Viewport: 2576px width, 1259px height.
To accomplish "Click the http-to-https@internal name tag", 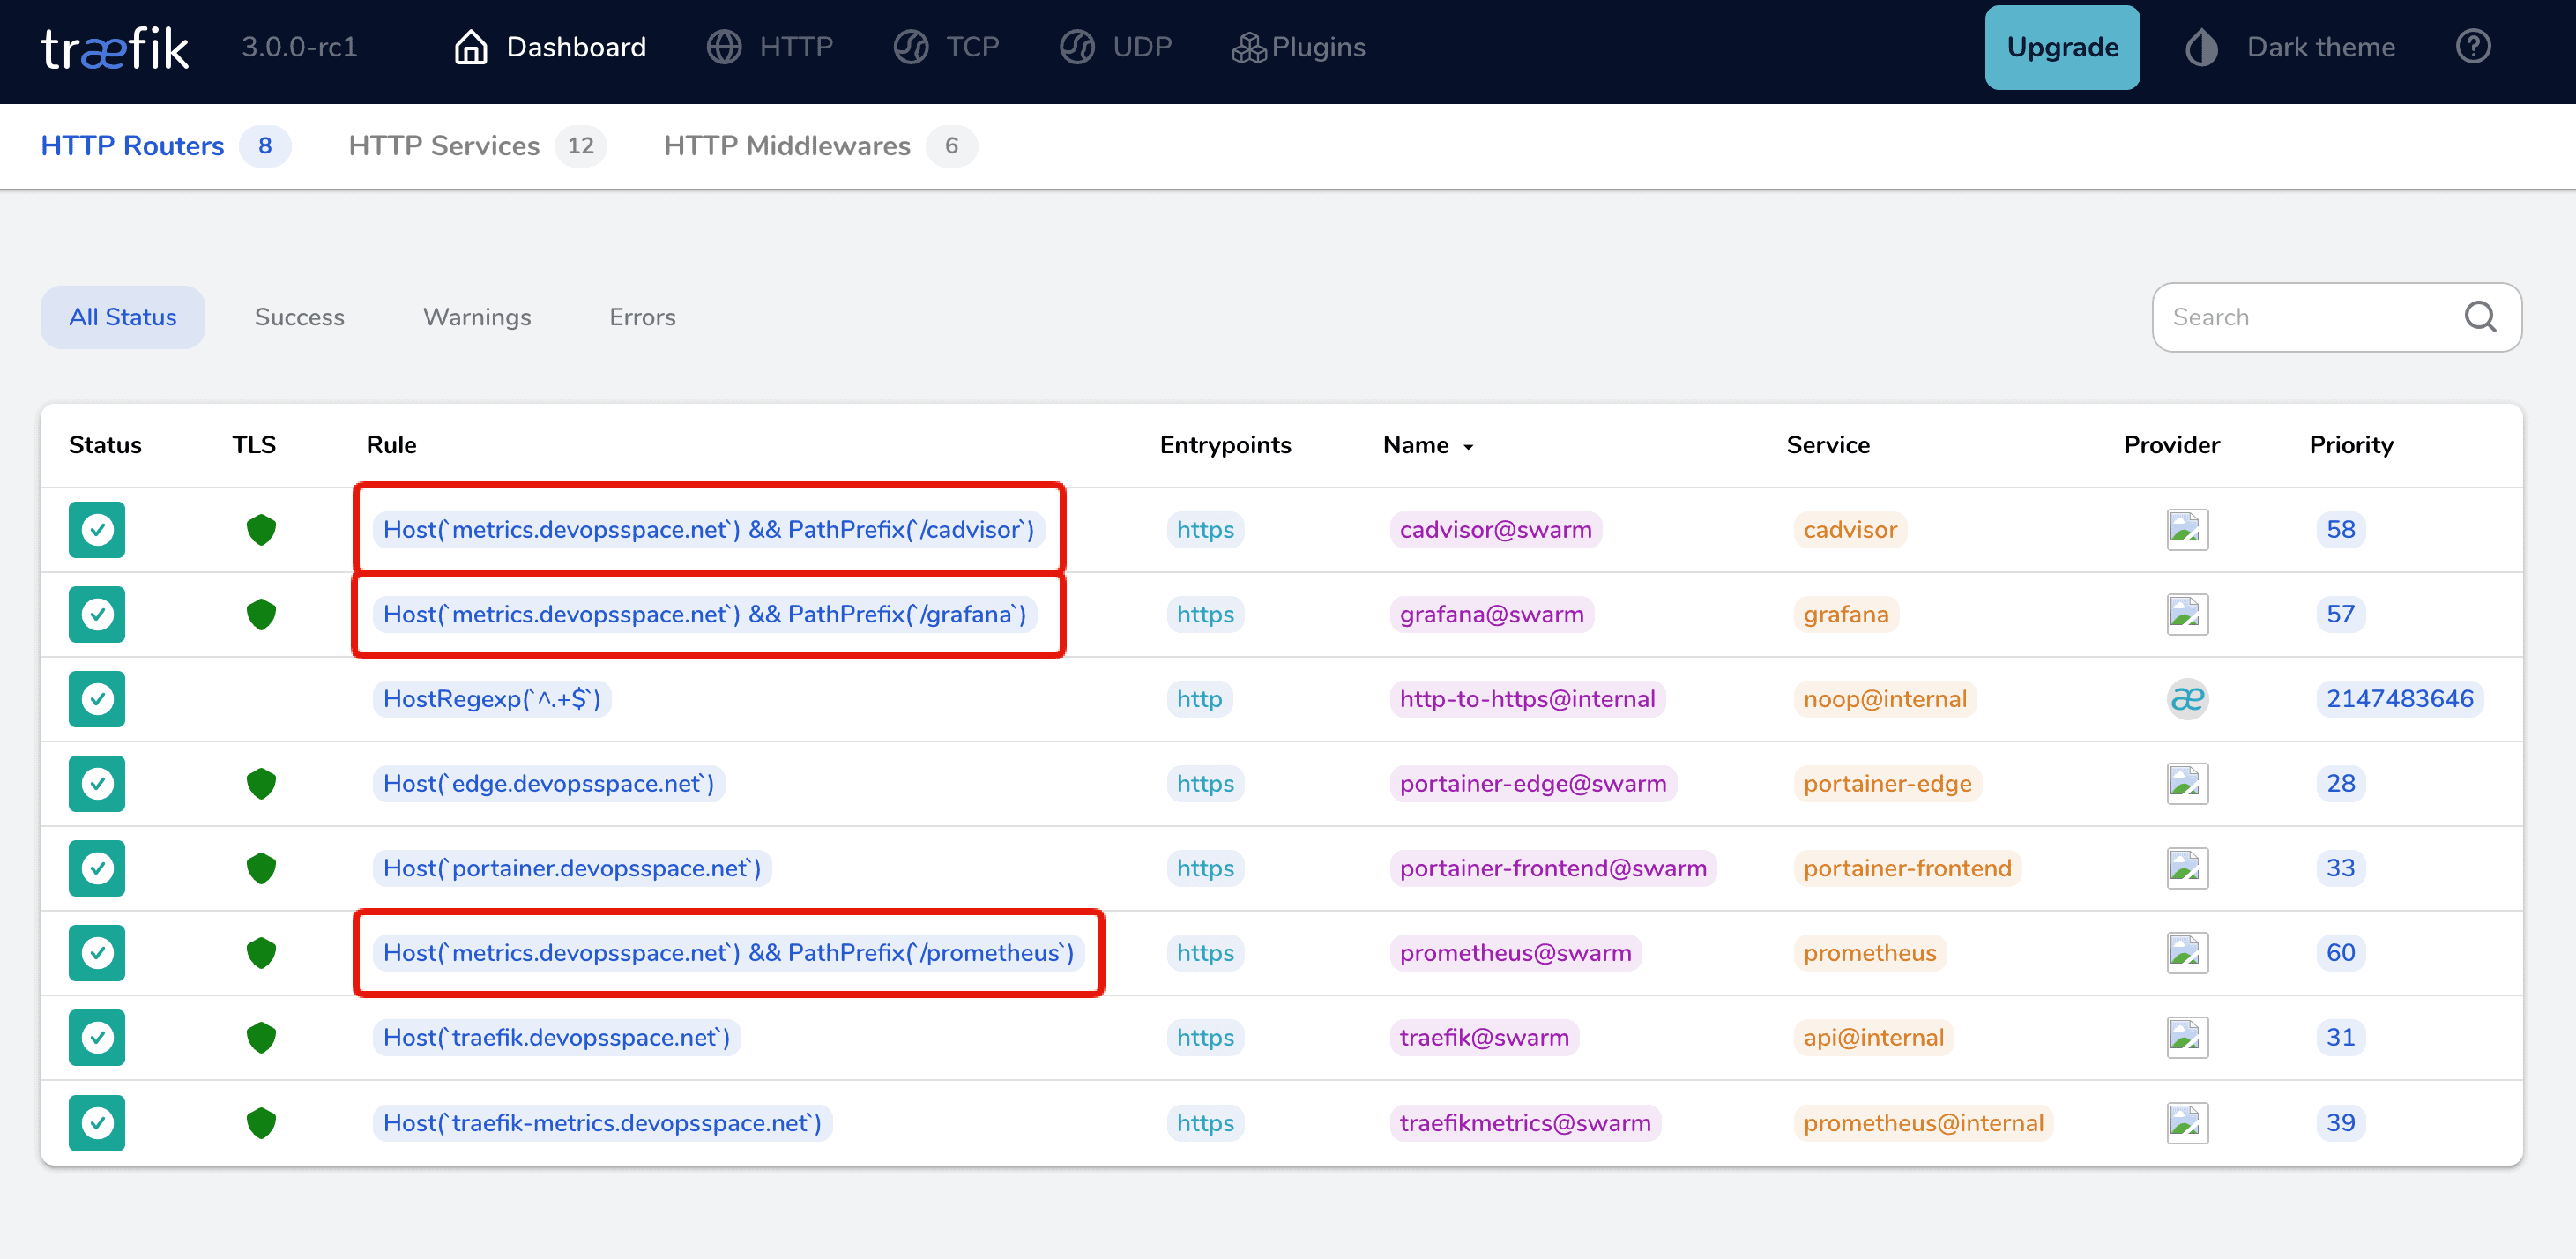I will pos(1527,699).
